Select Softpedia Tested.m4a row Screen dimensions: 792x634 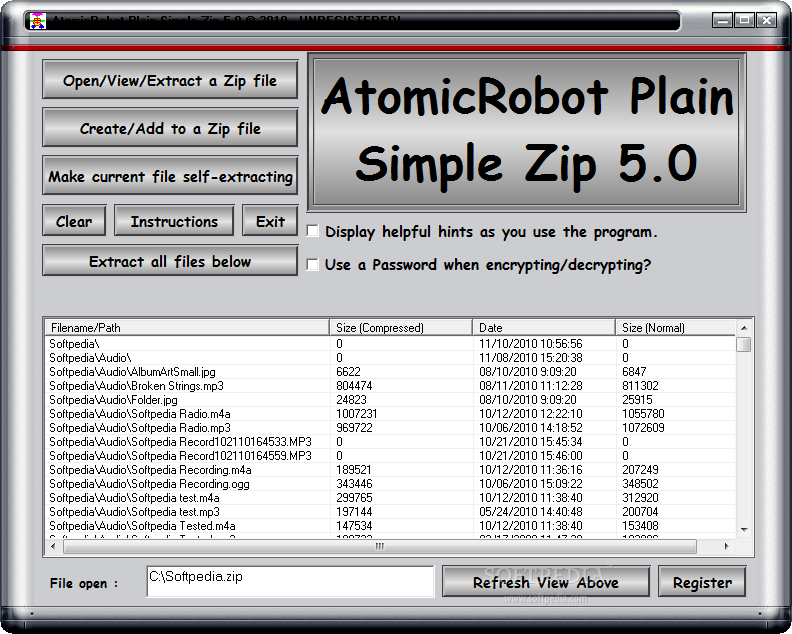pos(390,526)
